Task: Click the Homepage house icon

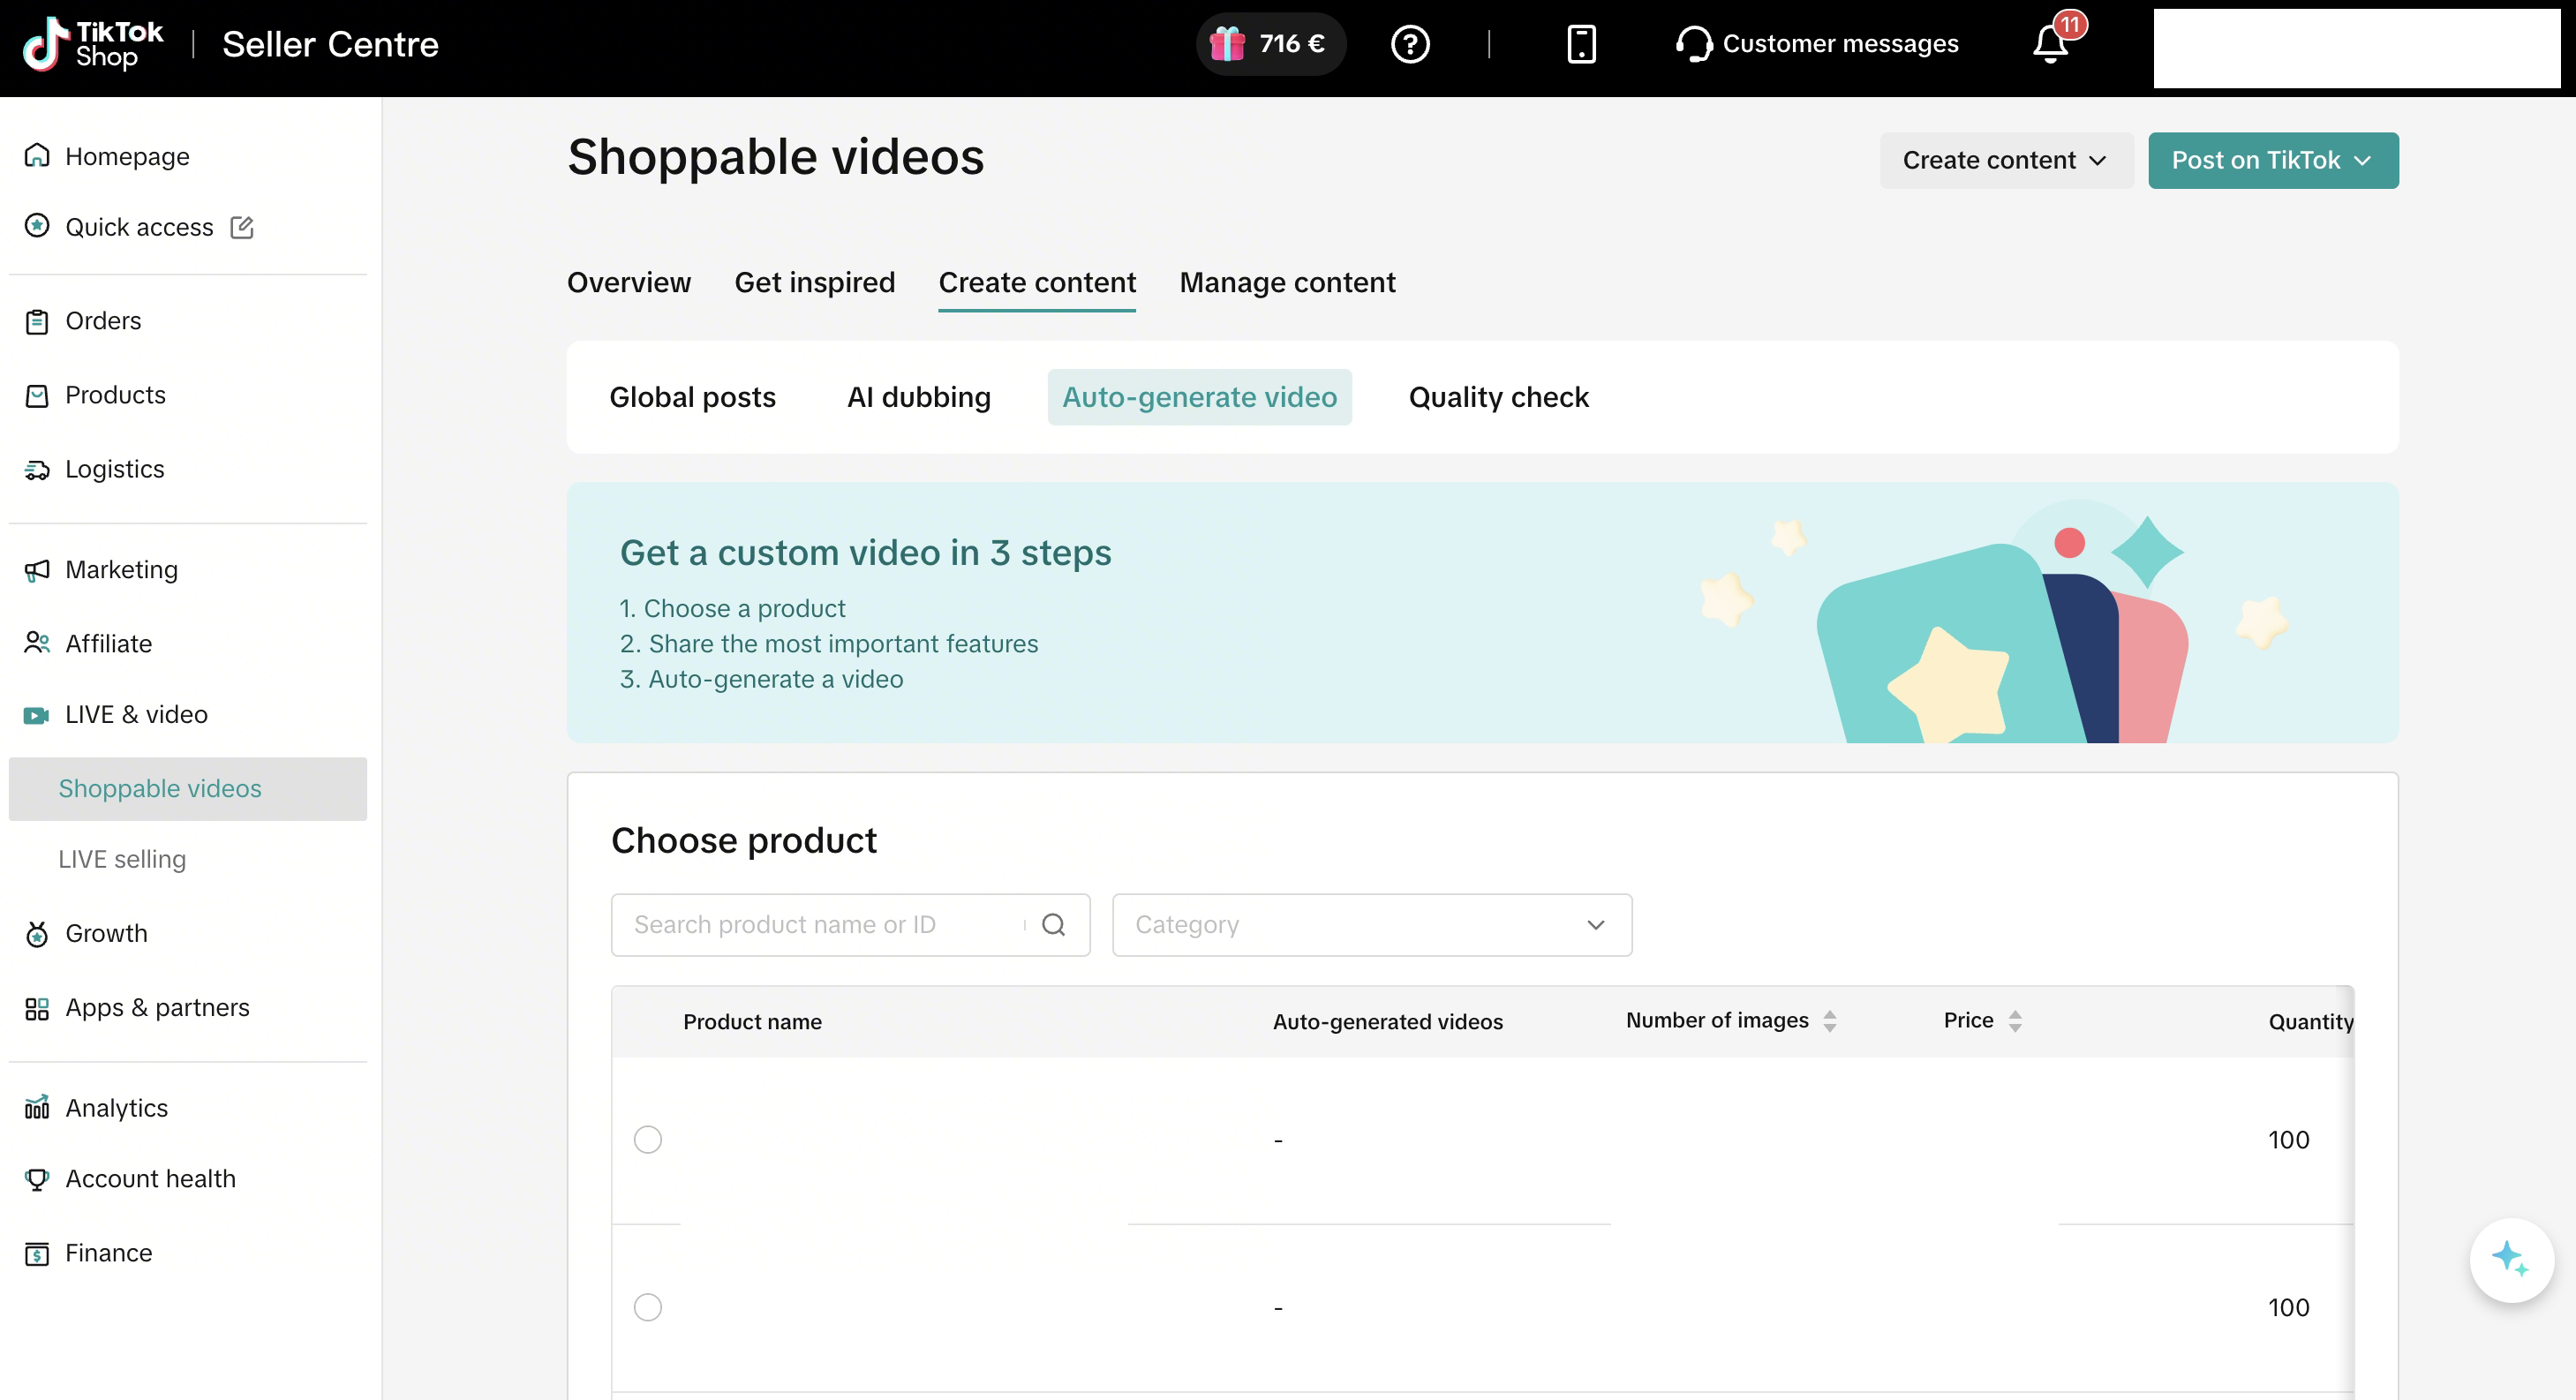Action: (x=37, y=156)
